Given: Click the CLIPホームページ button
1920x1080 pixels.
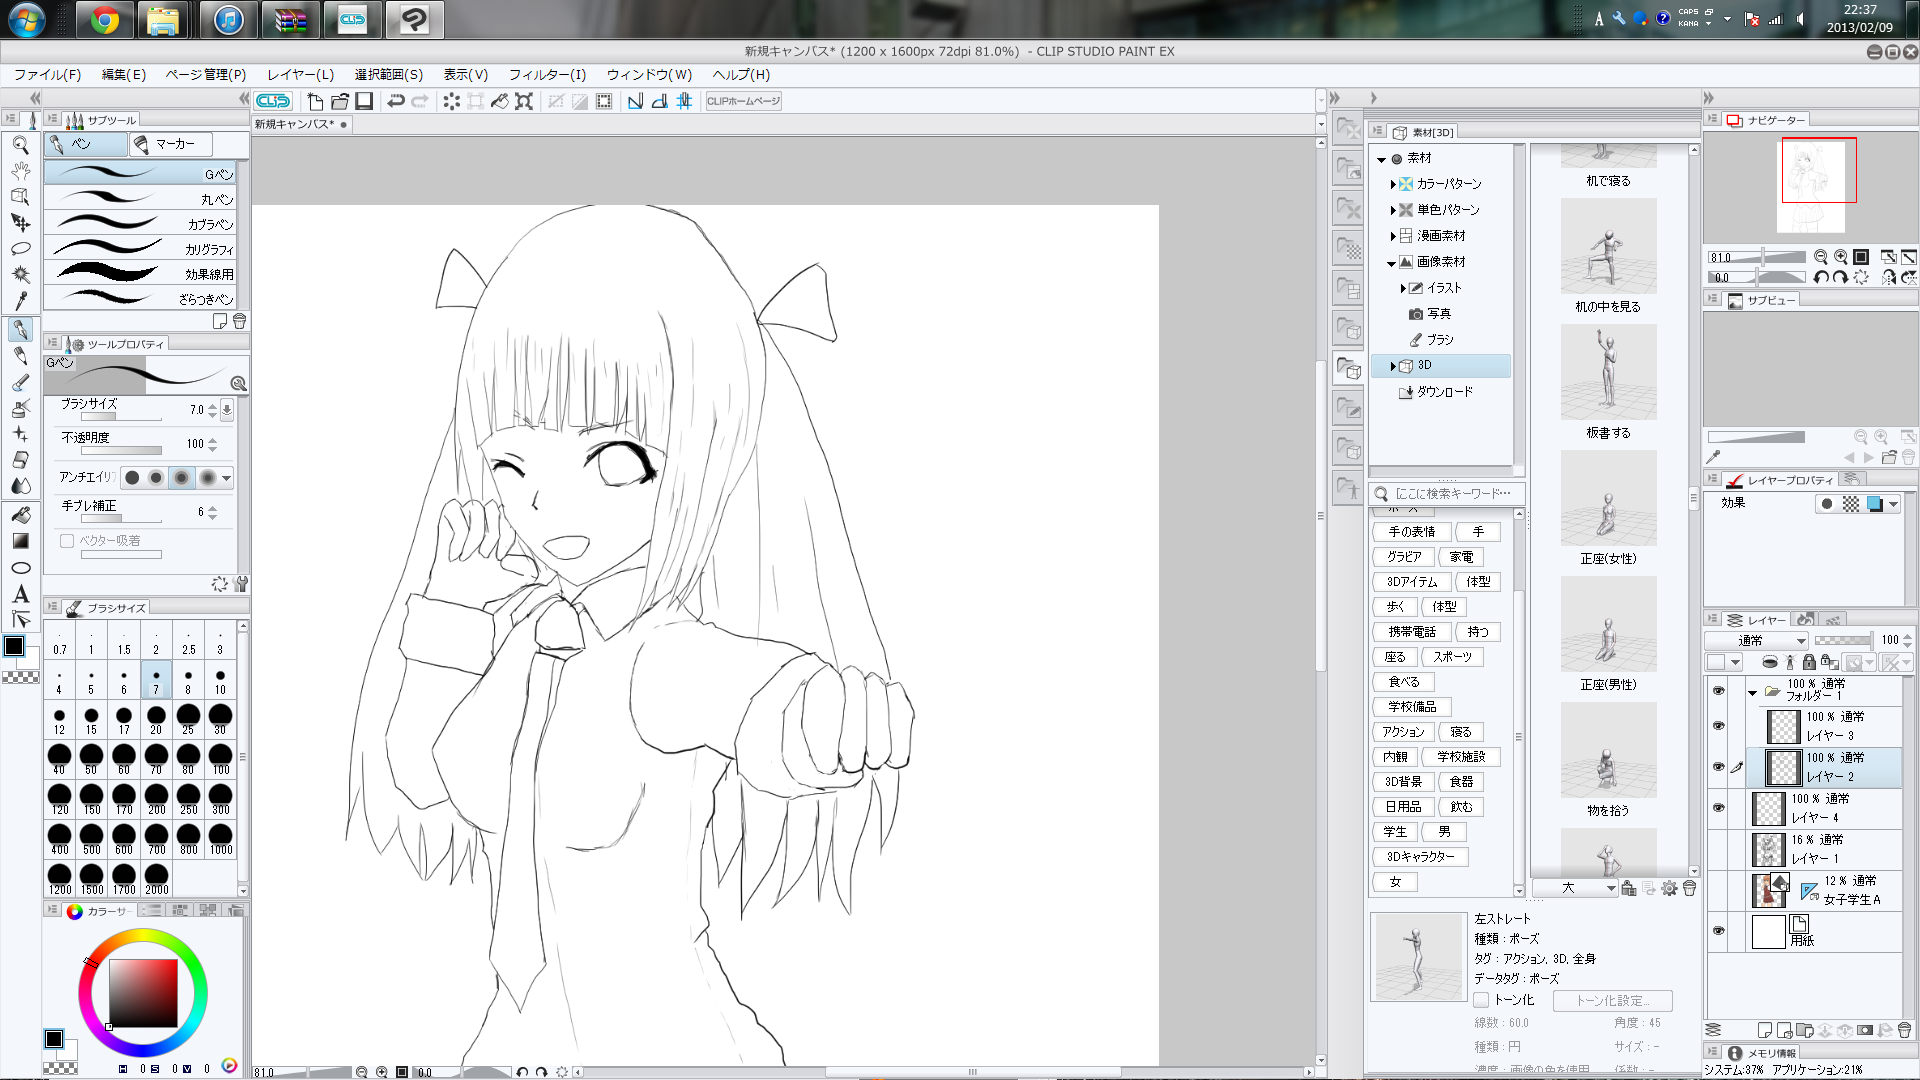Looking at the screenshot, I should coord(743,101).
